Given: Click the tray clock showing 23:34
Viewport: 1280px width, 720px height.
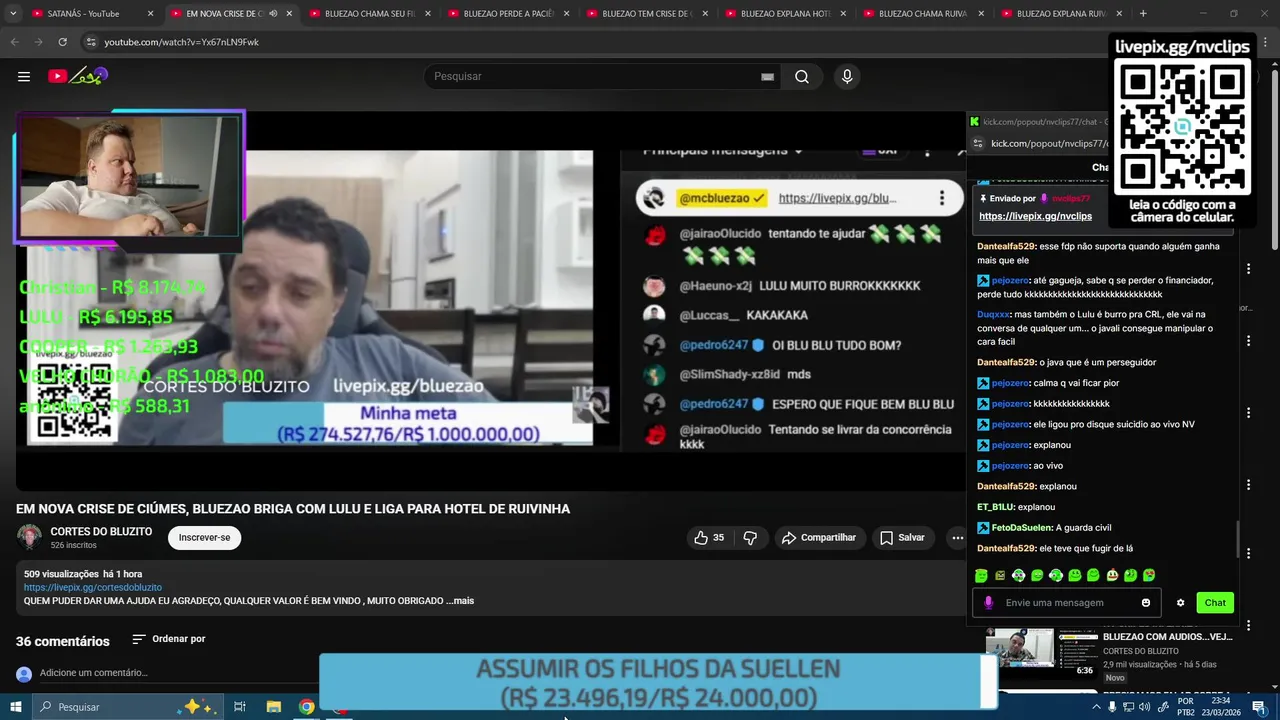Looking at the screenshot, I should (x=1220, y=701).
